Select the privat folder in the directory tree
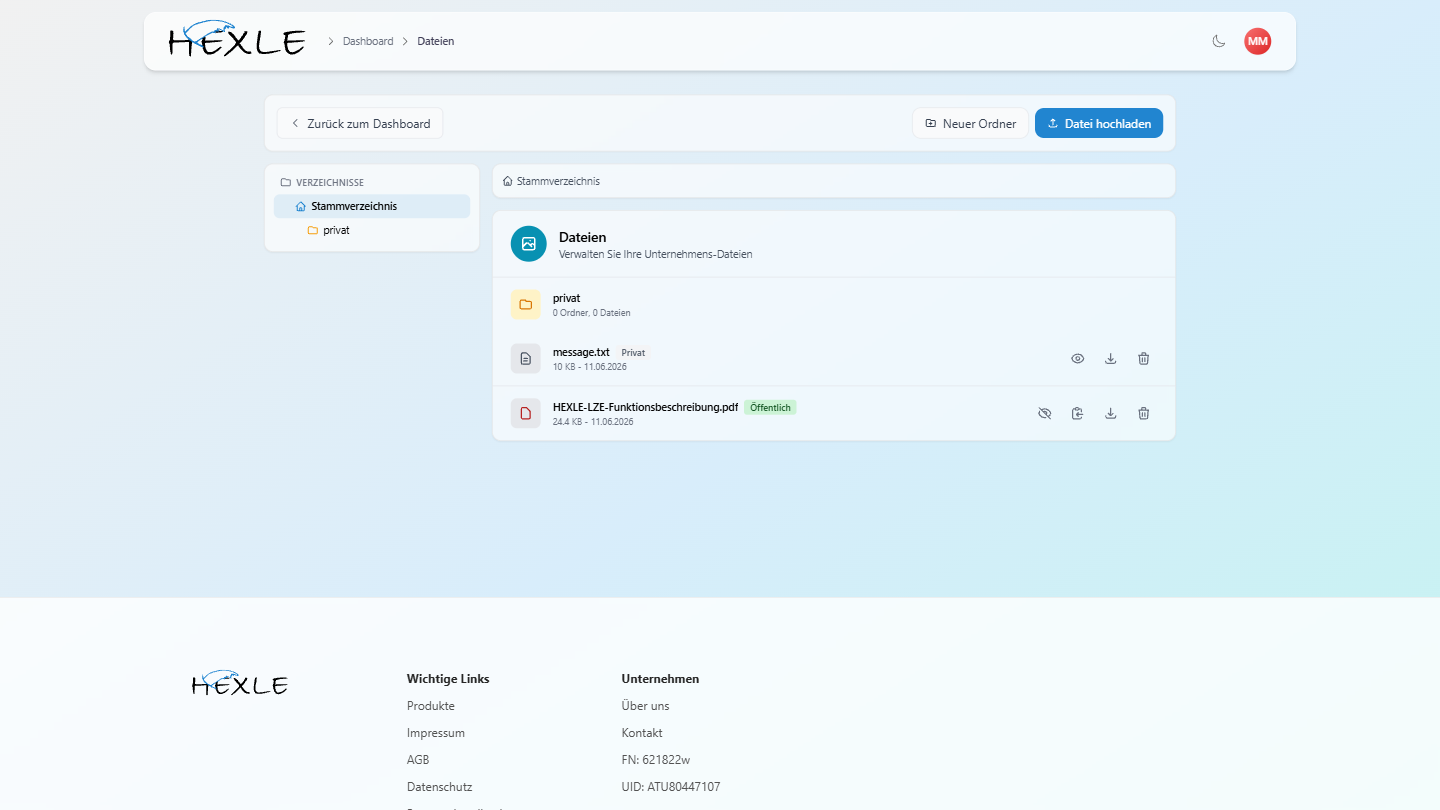 pyautogui.click(x=372, y=230)
